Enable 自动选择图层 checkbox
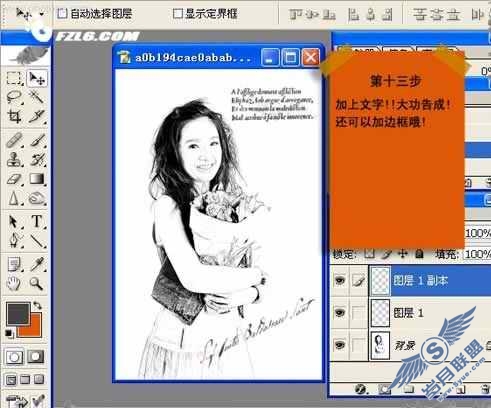 (62, 13)
